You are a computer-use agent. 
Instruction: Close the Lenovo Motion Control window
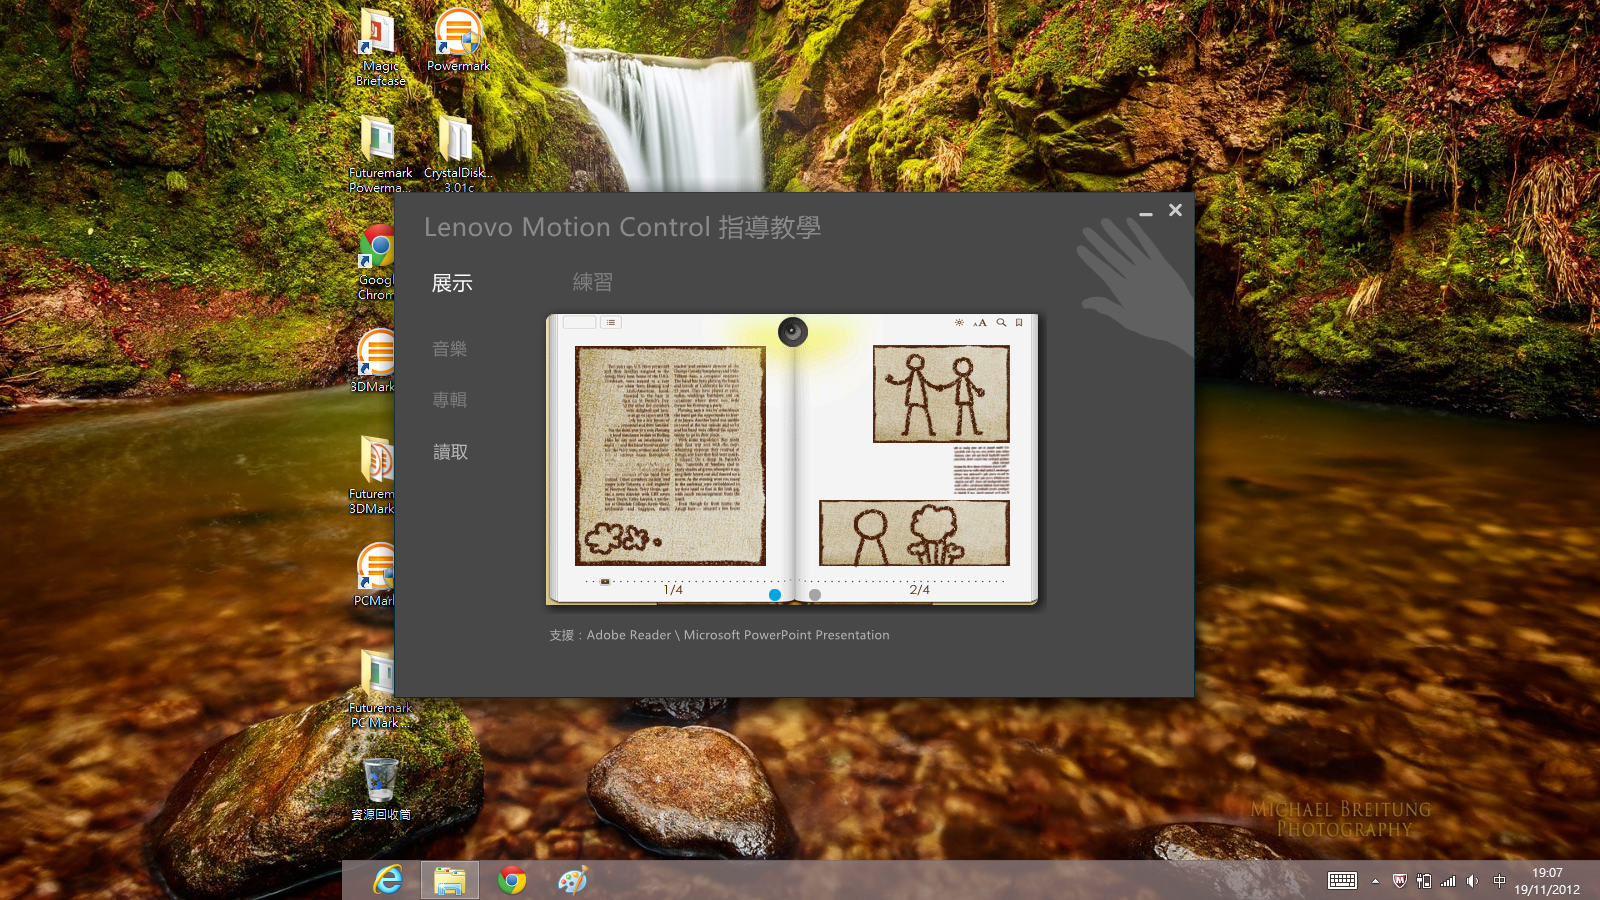(x=1176, y=210)
